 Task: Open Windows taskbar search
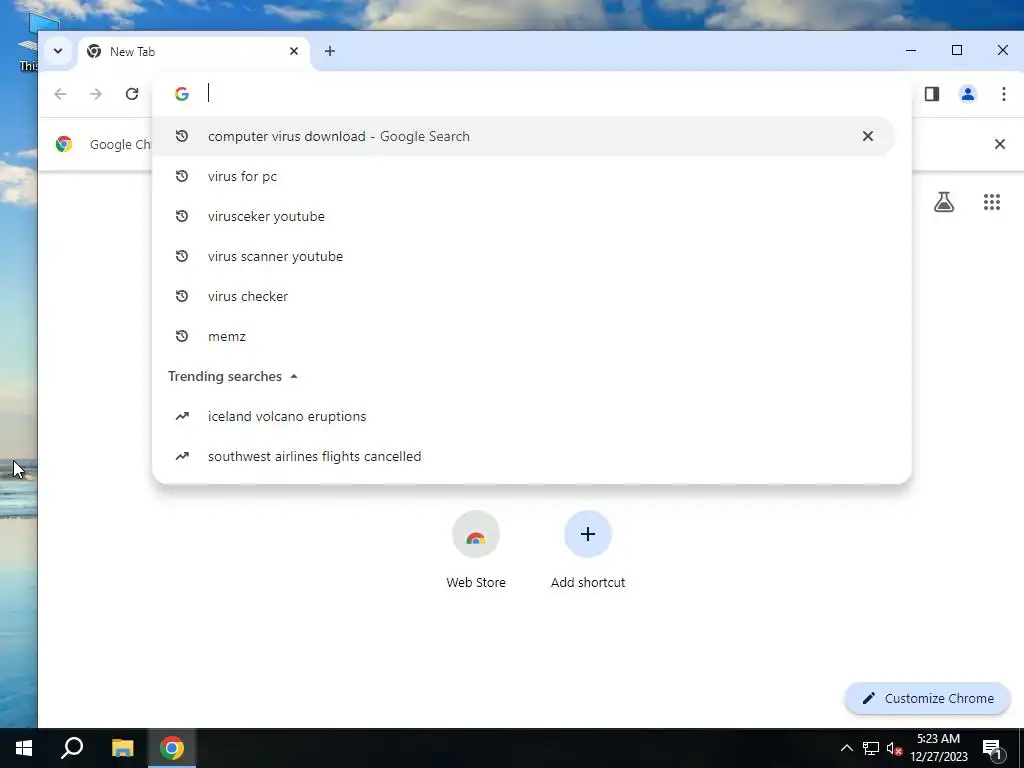(x=72, y=748)
